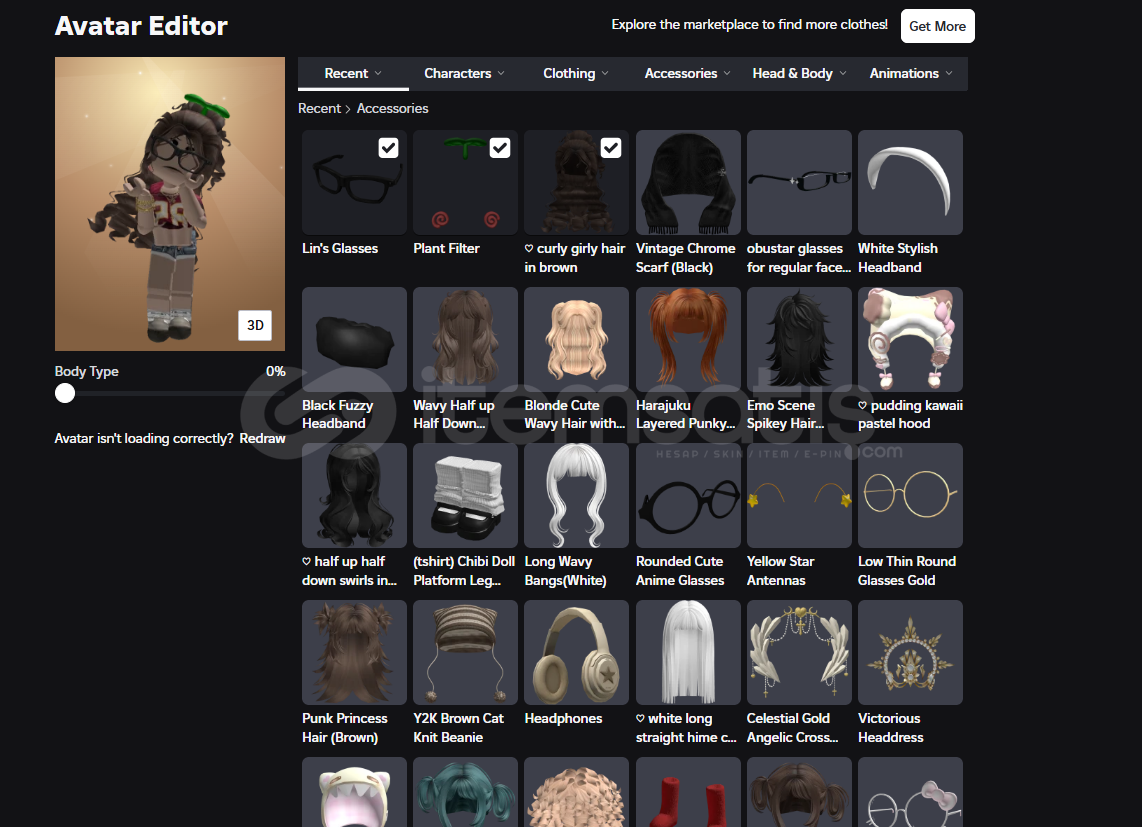This screenshot has width=1142, height=827.
Task: Select the red boots thumbnail
Action: click(688, 792)
